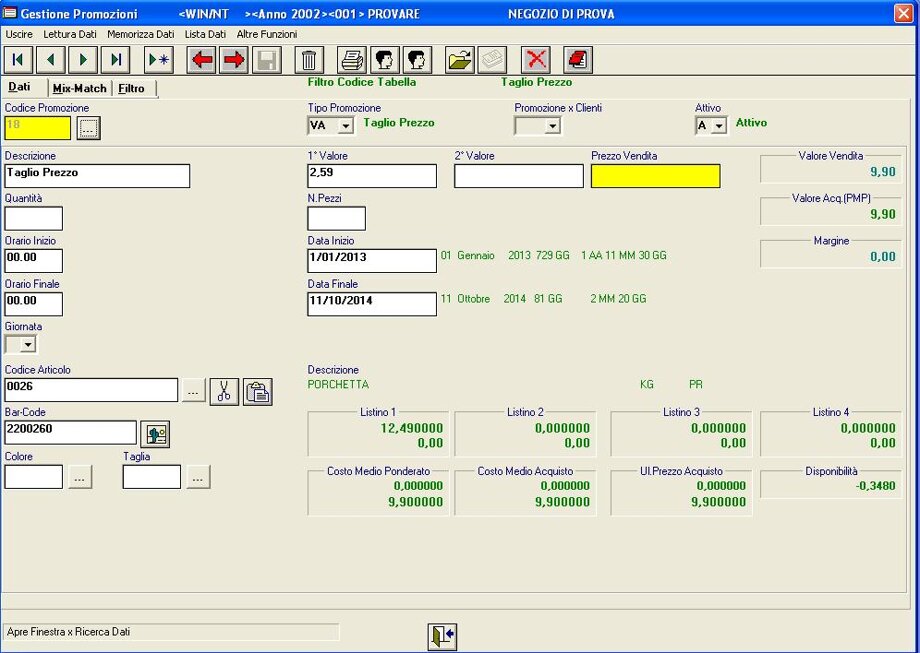920x653 pixels.
Task: Expand the Tipo Promozione dropdown
Action: click(346, 126)
